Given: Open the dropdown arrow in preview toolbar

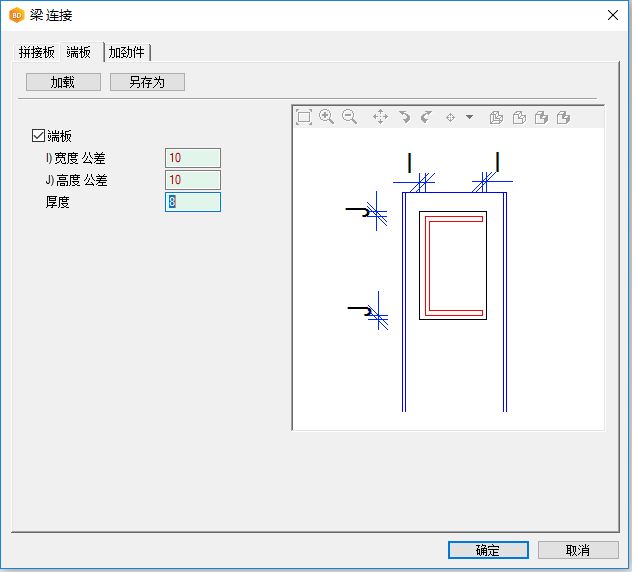Looking at the screenshot, I should 469,117.
